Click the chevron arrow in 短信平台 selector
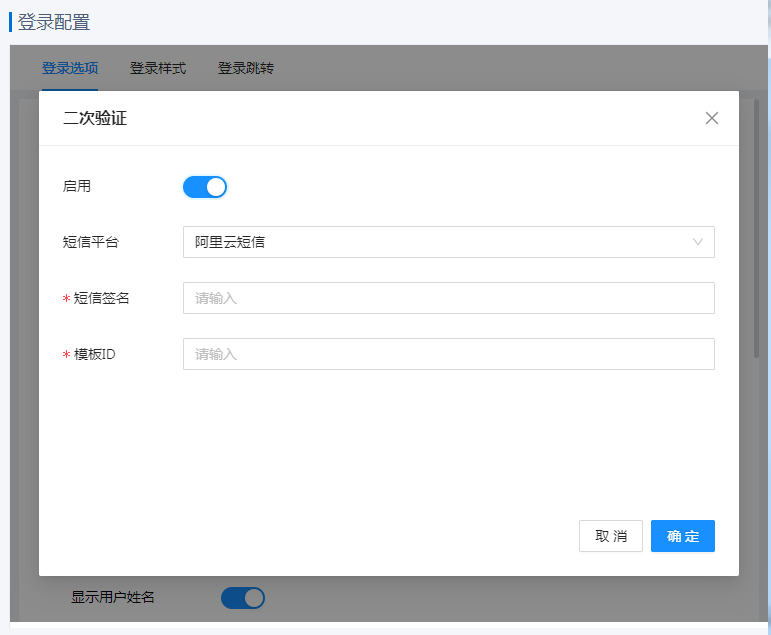 point(698,242)
